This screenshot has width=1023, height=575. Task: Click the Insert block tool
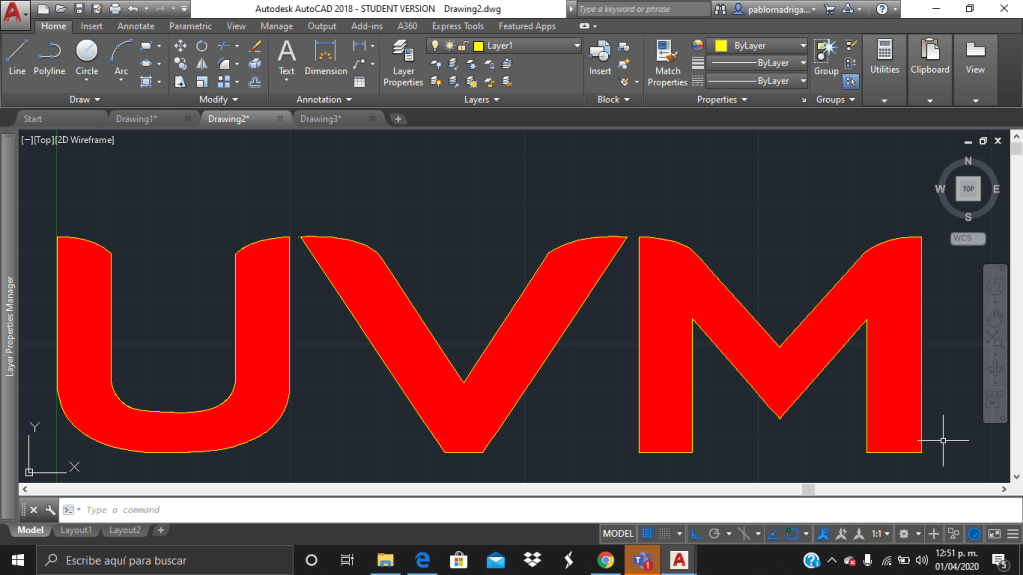click(x=600, y=58)
